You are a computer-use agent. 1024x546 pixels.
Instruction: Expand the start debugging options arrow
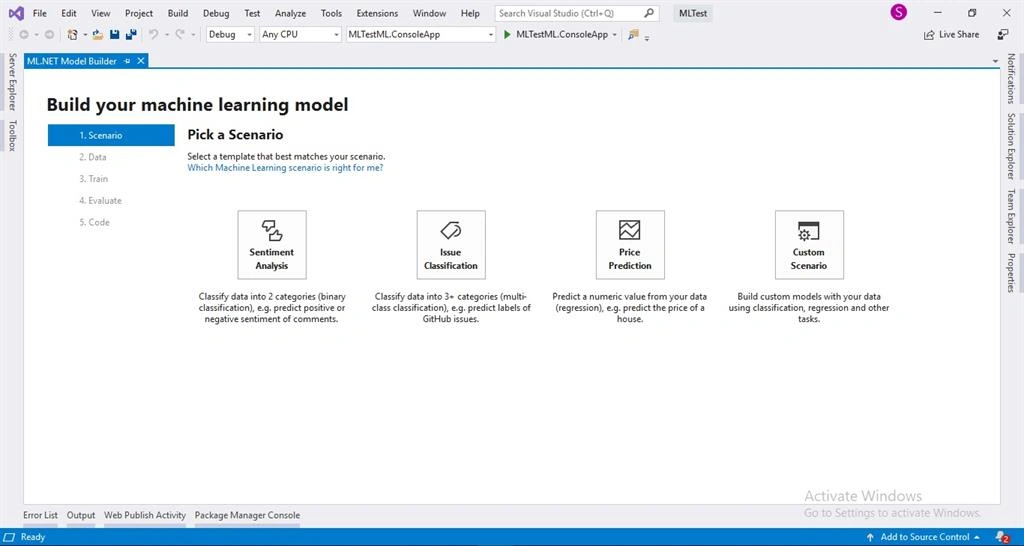click(x=615, y=35)
